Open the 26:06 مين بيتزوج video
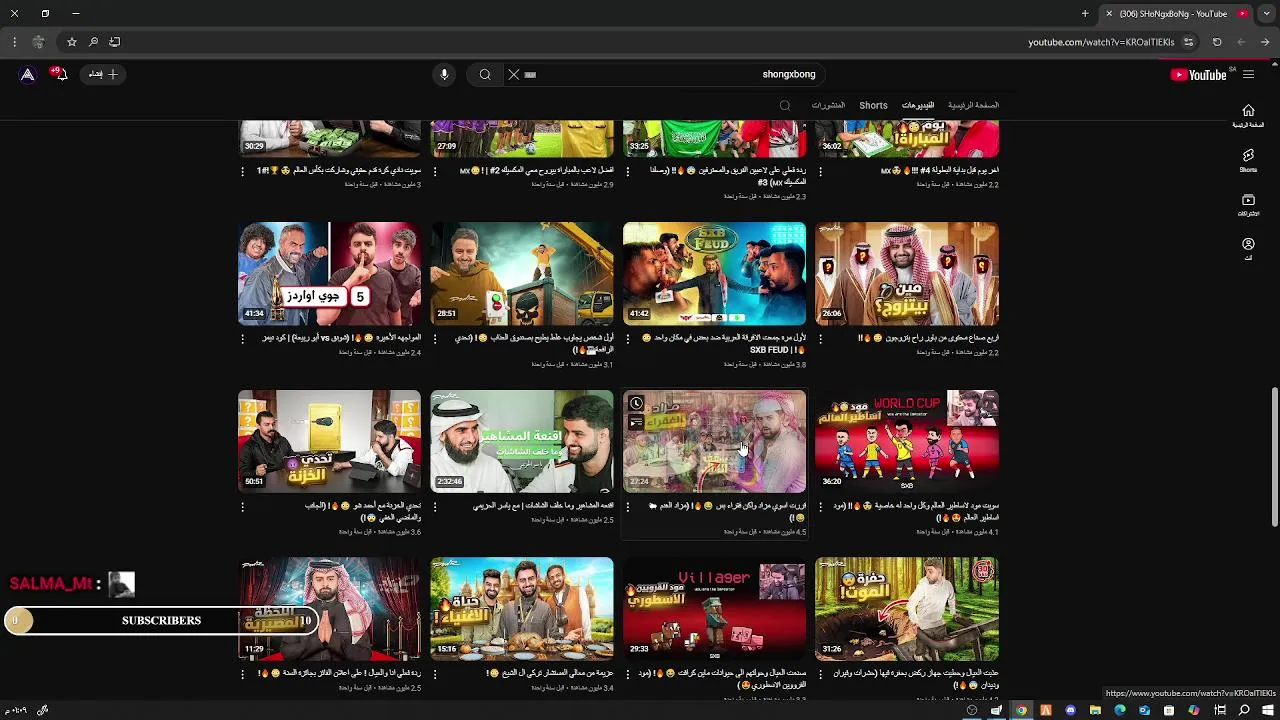The image size is (1280, 720). click(x=907, y=273)
